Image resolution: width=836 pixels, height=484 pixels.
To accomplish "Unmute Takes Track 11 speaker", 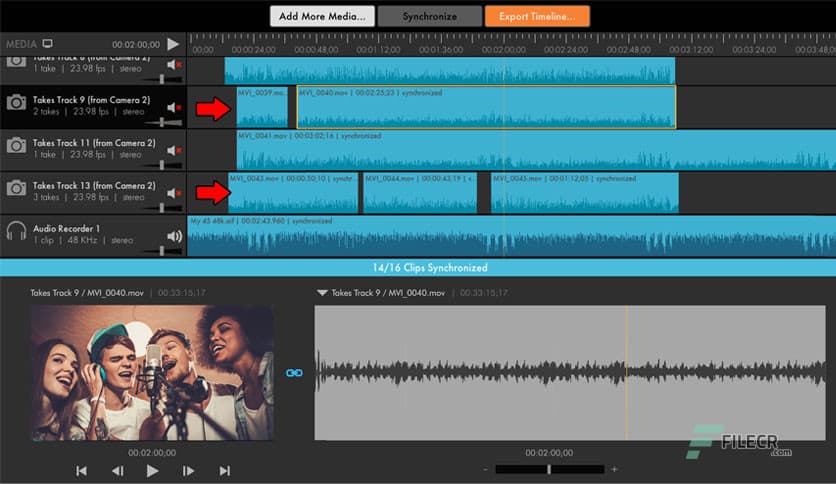I will tap(174, 150).
